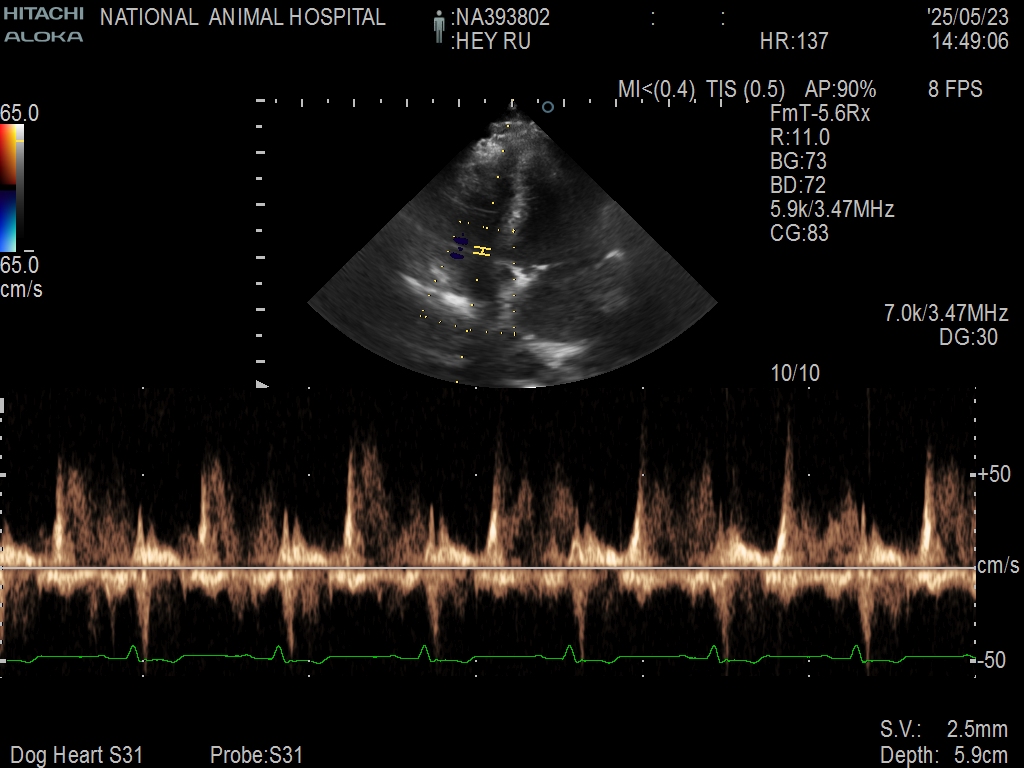Click the Doppler baseline cm/s label
Image resolution: width=1024 pixels, height=768 pixels.
pos(997,566)
